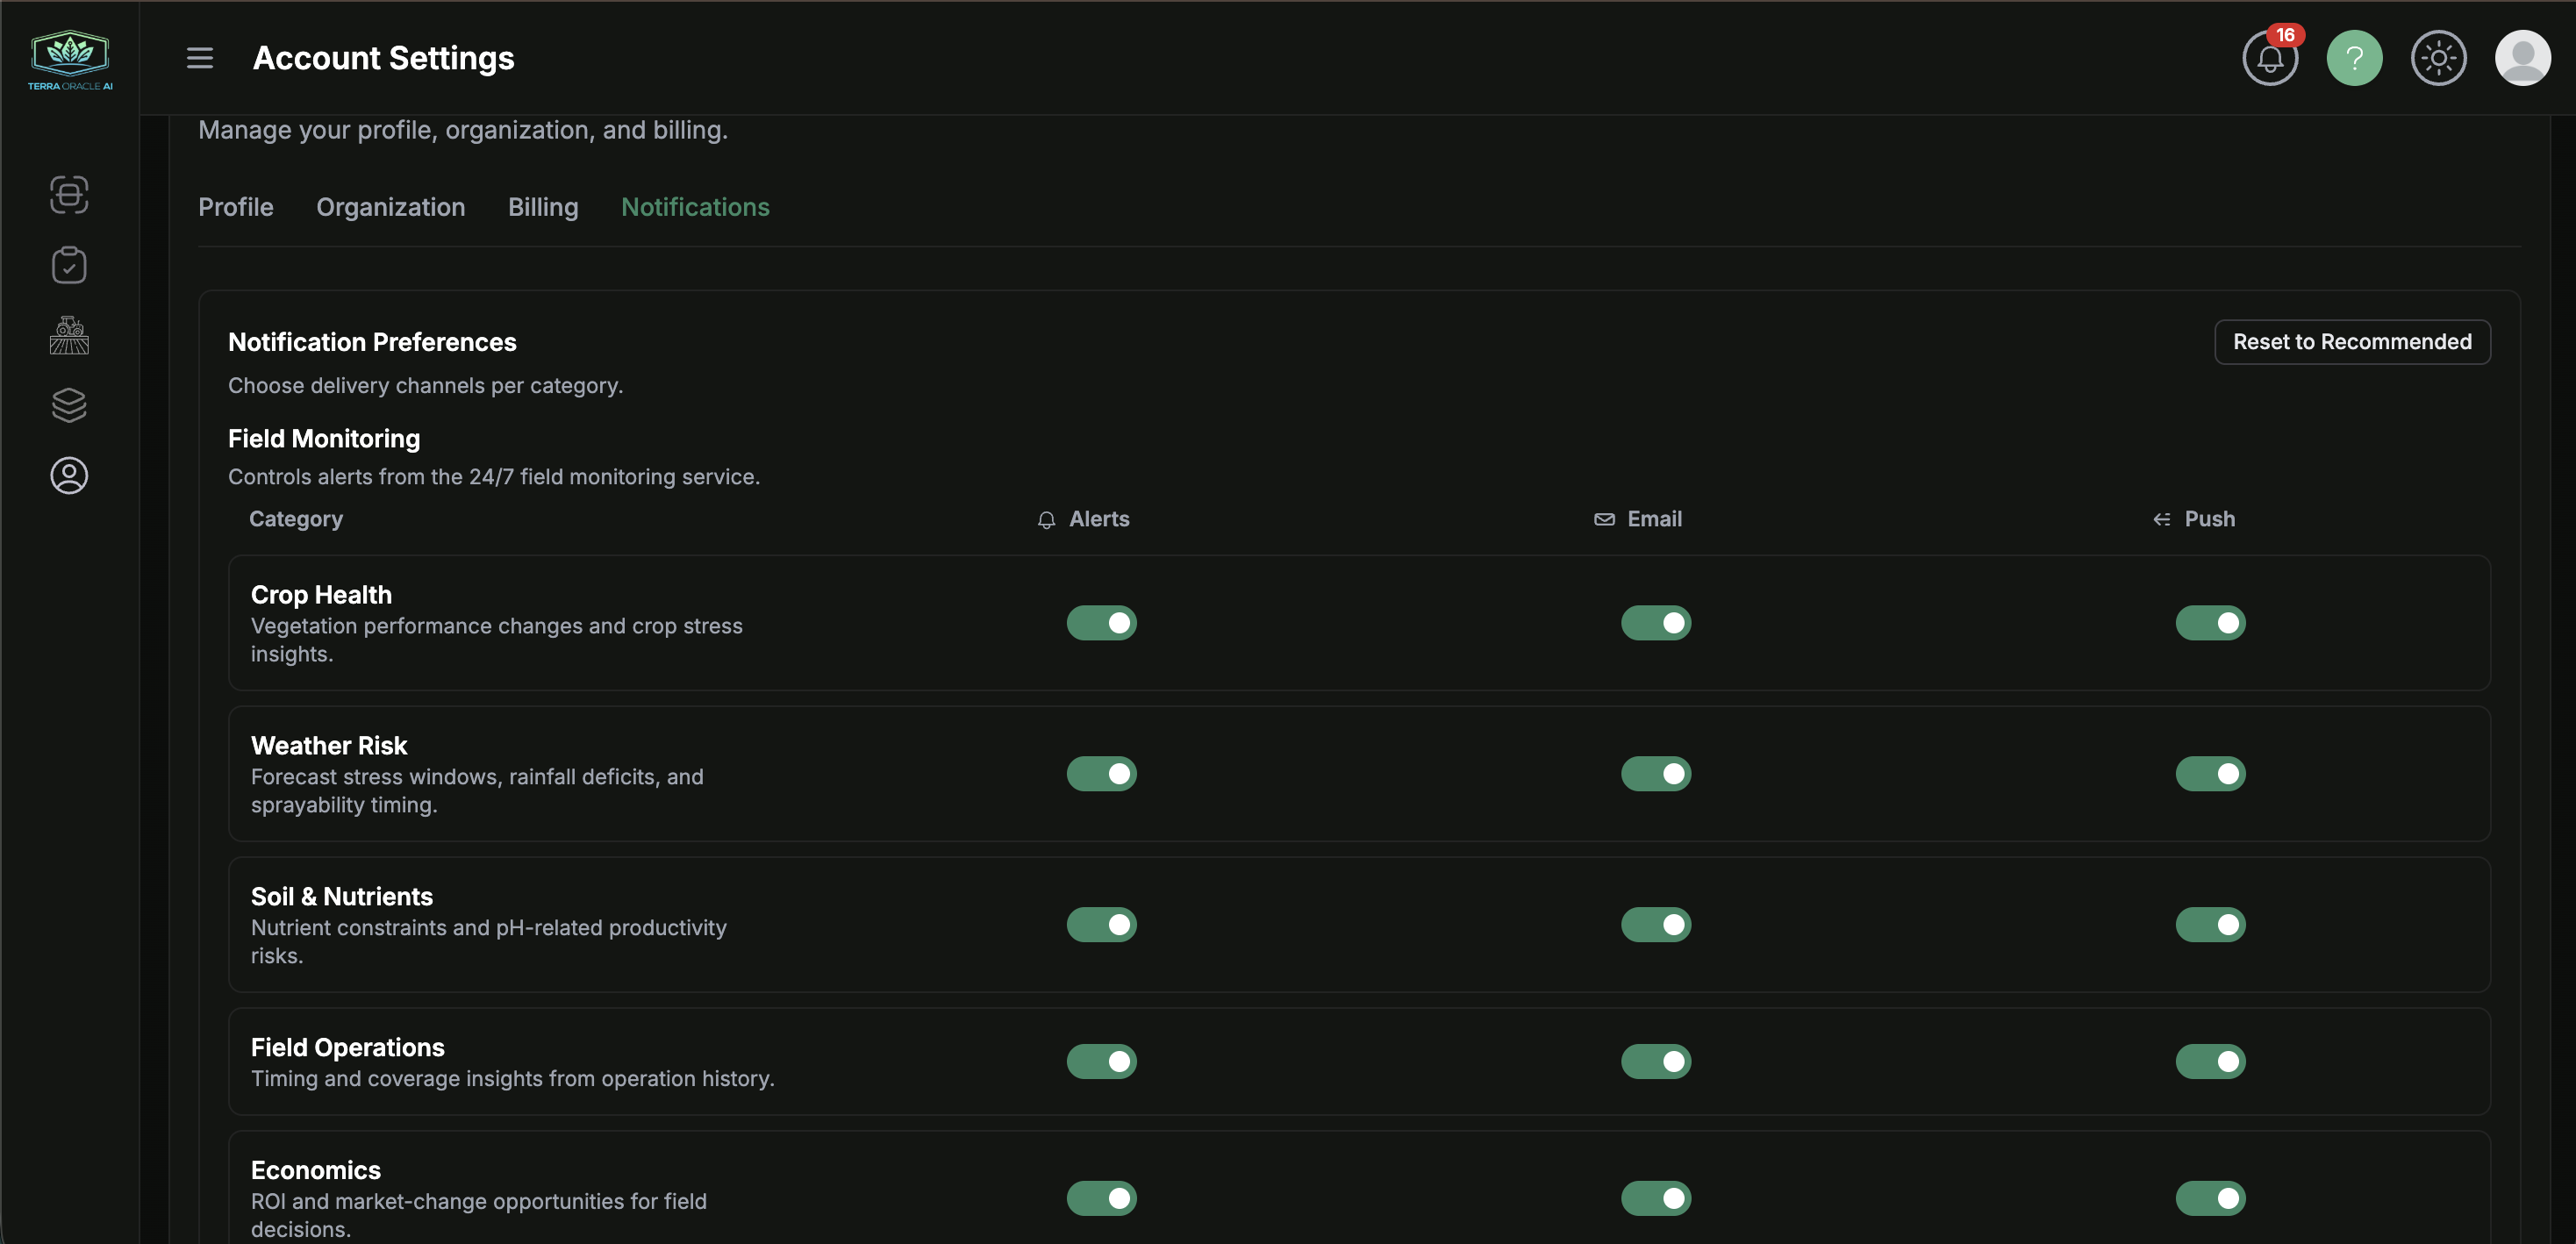2576x1244 pixels.
Task: Turn off Email notifications for Weather Risk
Action: click(x=1656, y=773)
